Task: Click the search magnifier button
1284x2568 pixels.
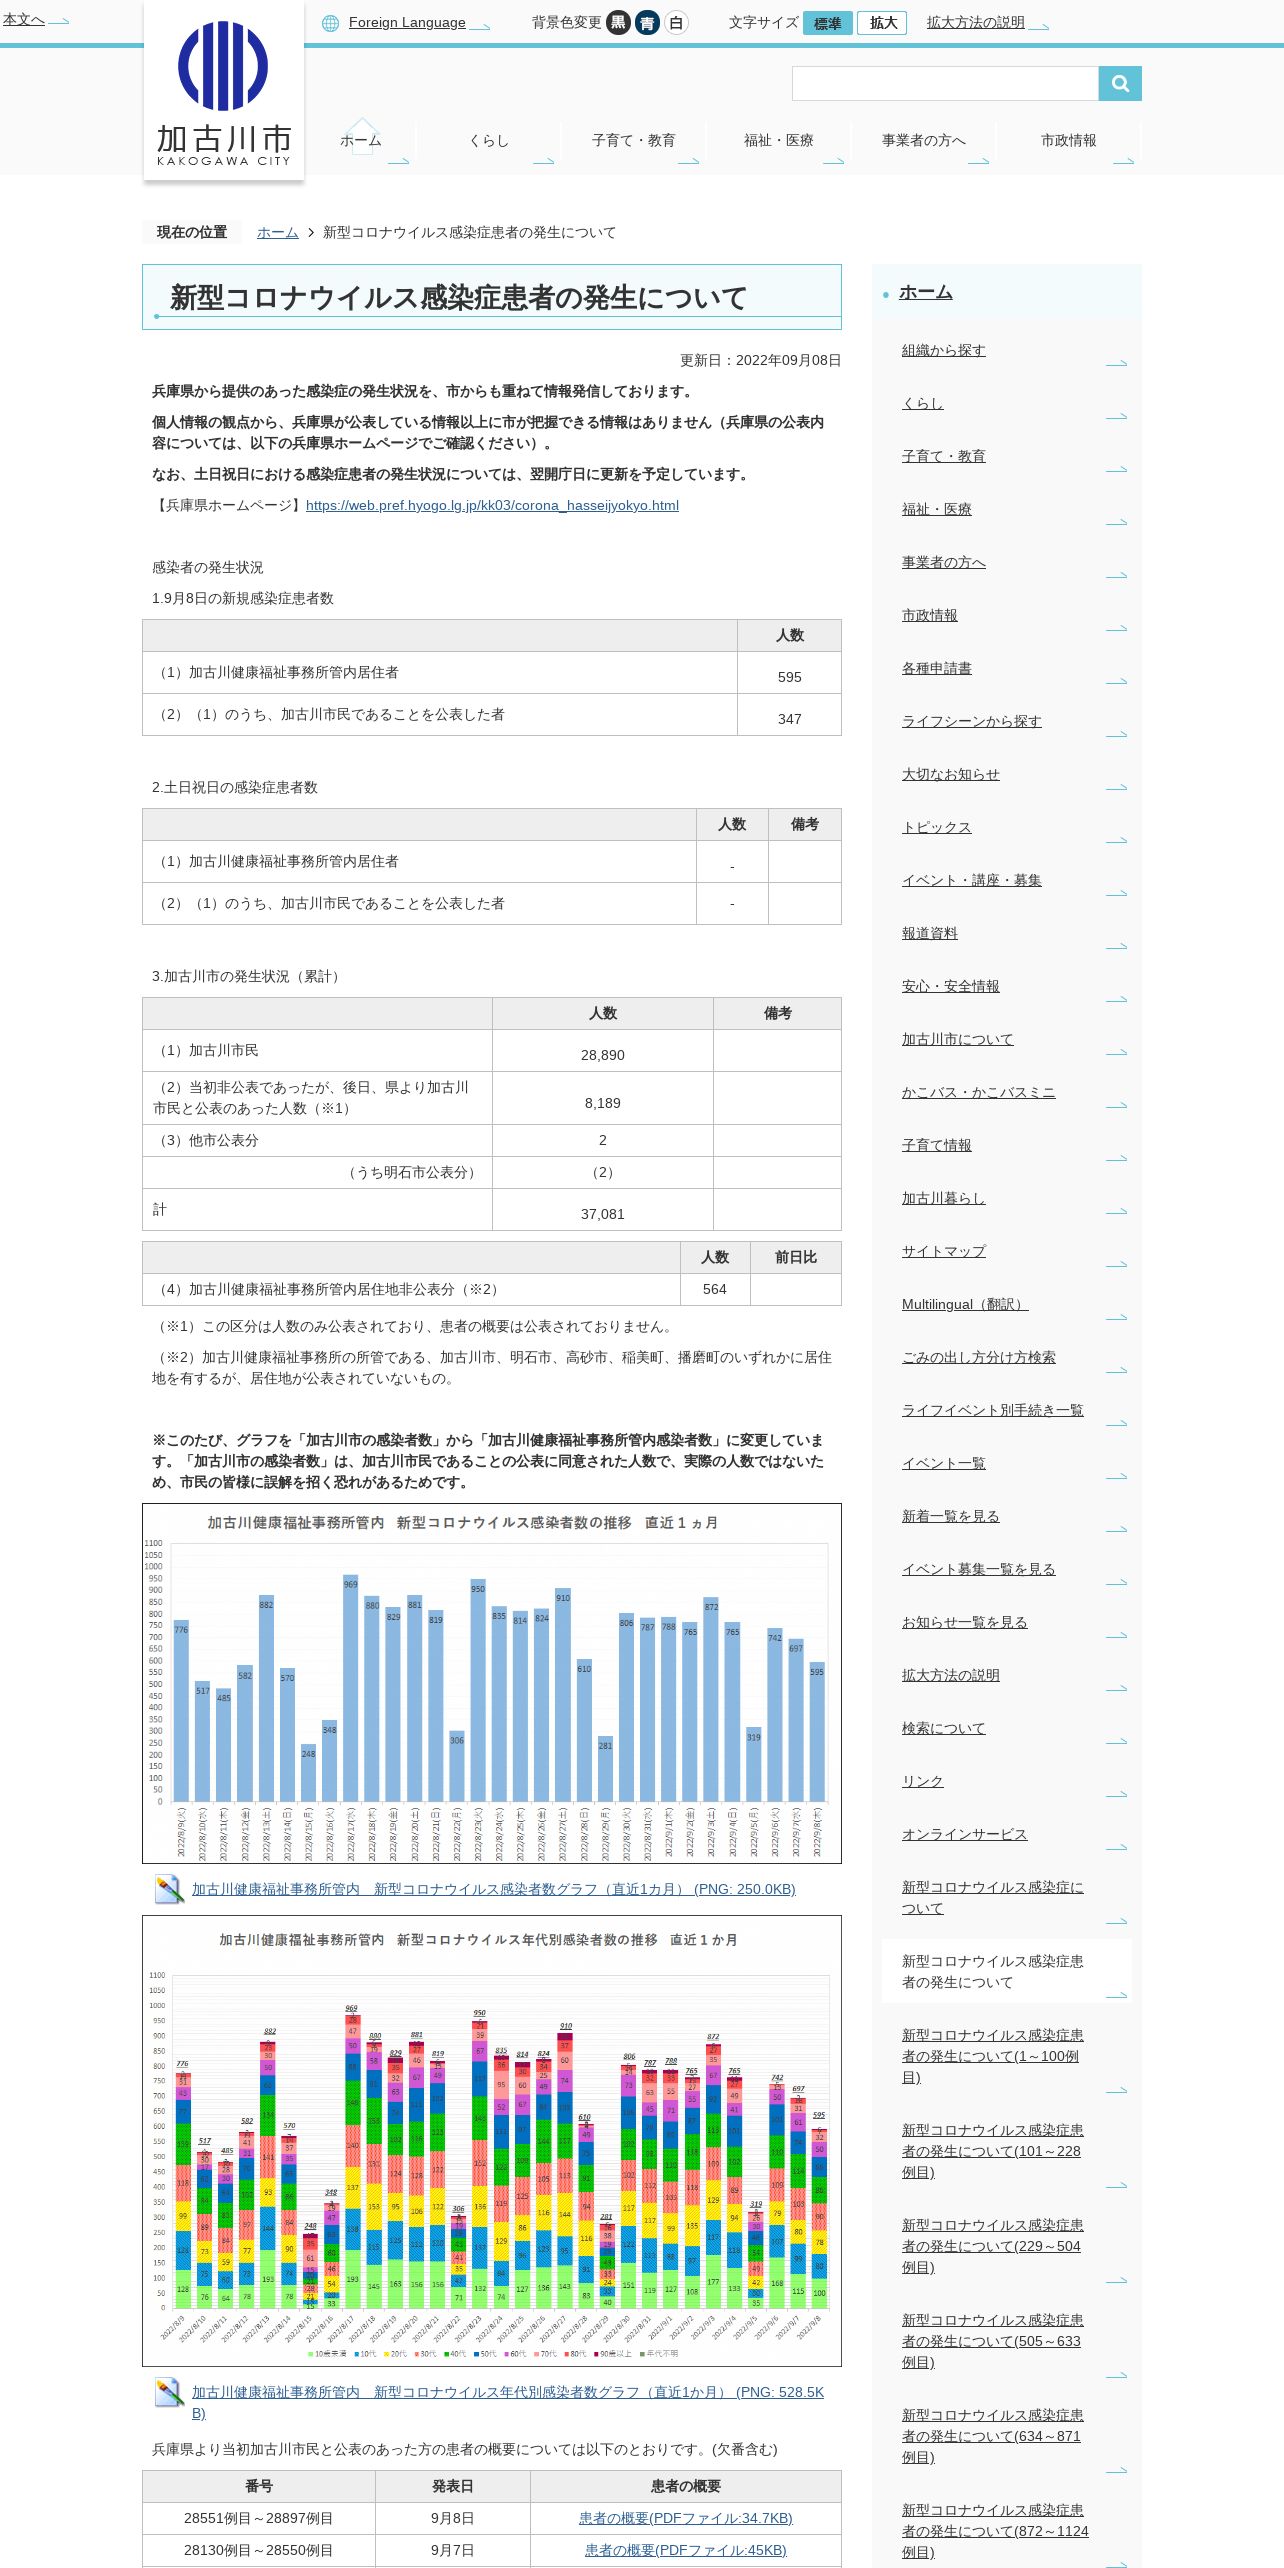Action: (x=1120, y=84)
